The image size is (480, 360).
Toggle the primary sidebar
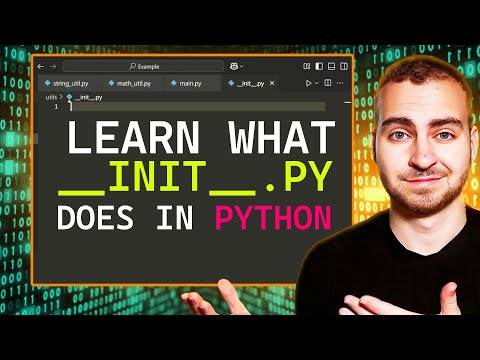point(319,66)
